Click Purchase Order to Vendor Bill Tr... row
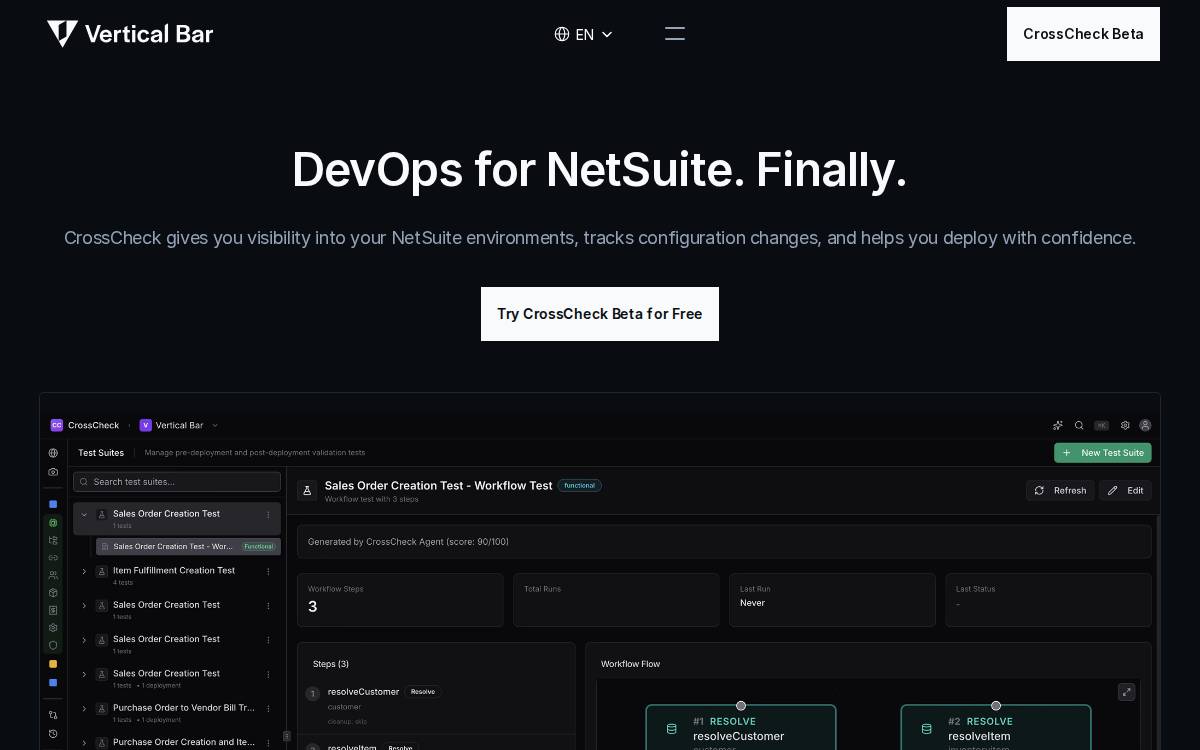Image resolution: width=1200 pixels, height=750 pixels. pos(177,712)
